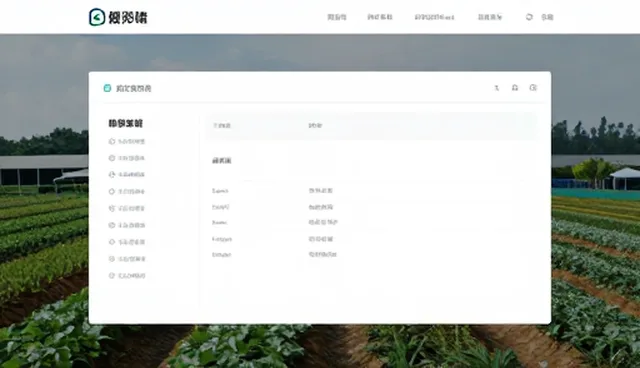Open the bell notification icon in panel header
The width and height of the screenshot is (640, 368).
coord(515,88)
